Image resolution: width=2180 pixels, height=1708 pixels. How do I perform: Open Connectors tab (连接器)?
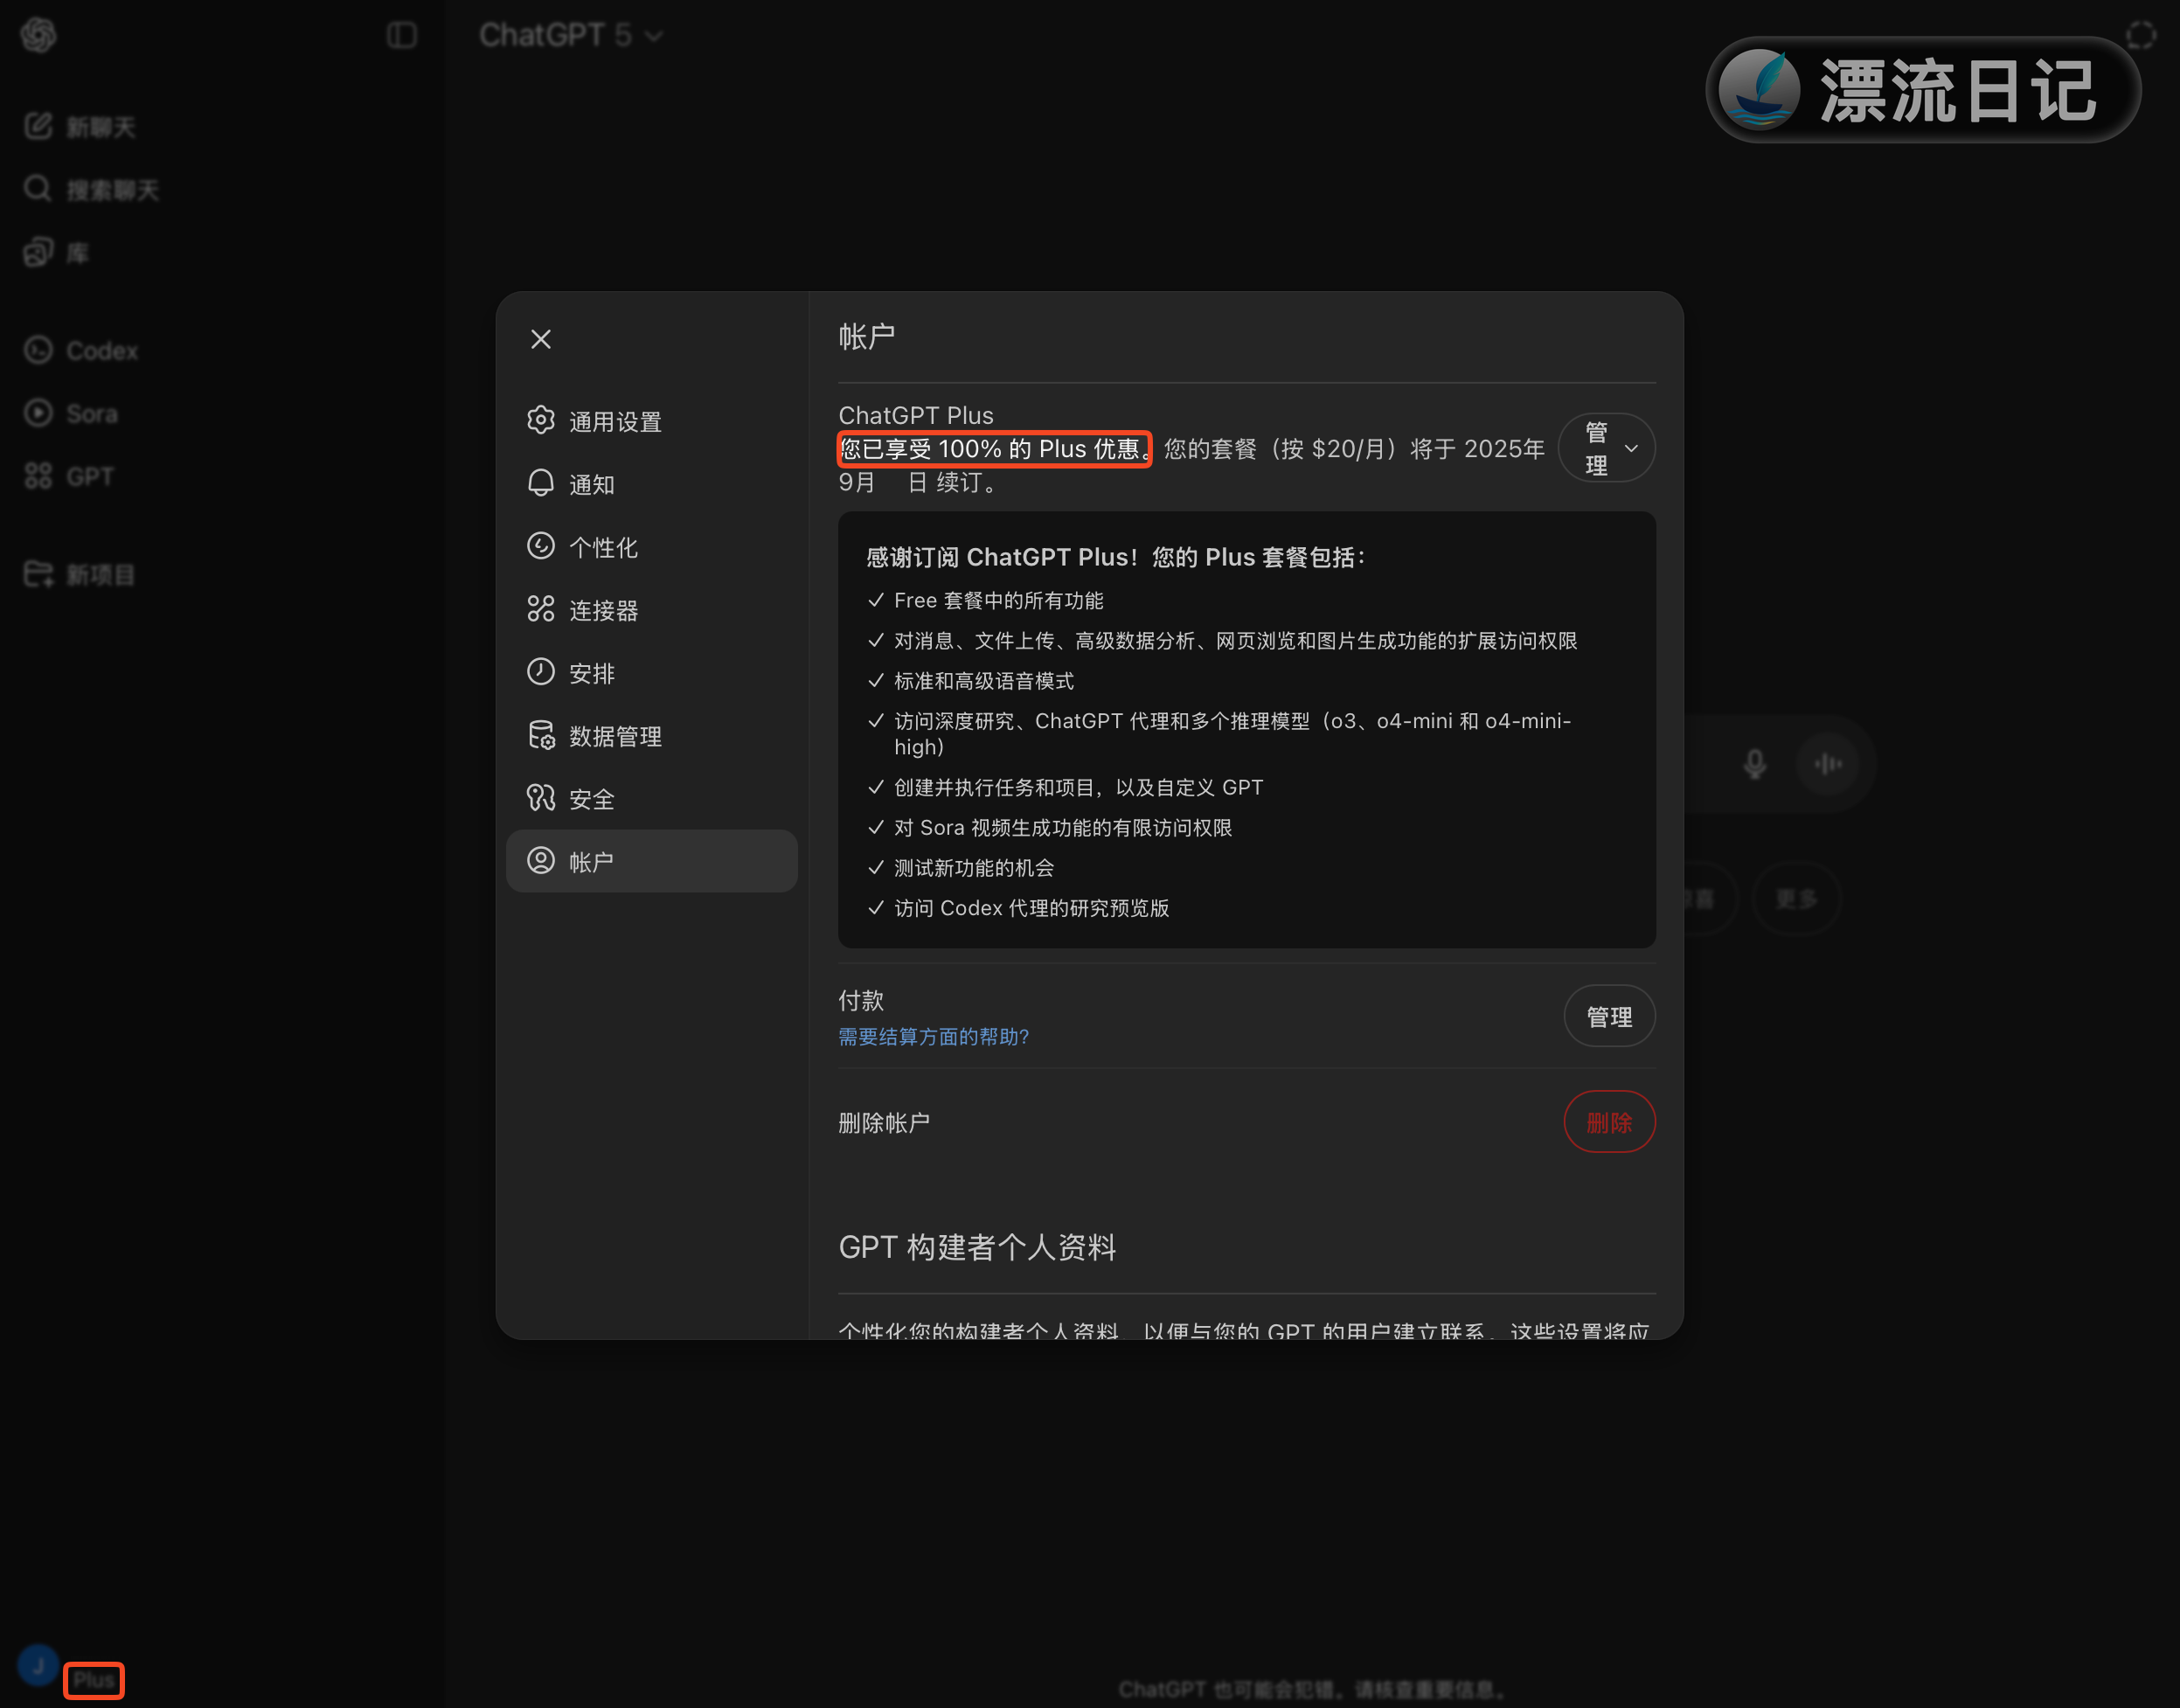tap(651, 610)
